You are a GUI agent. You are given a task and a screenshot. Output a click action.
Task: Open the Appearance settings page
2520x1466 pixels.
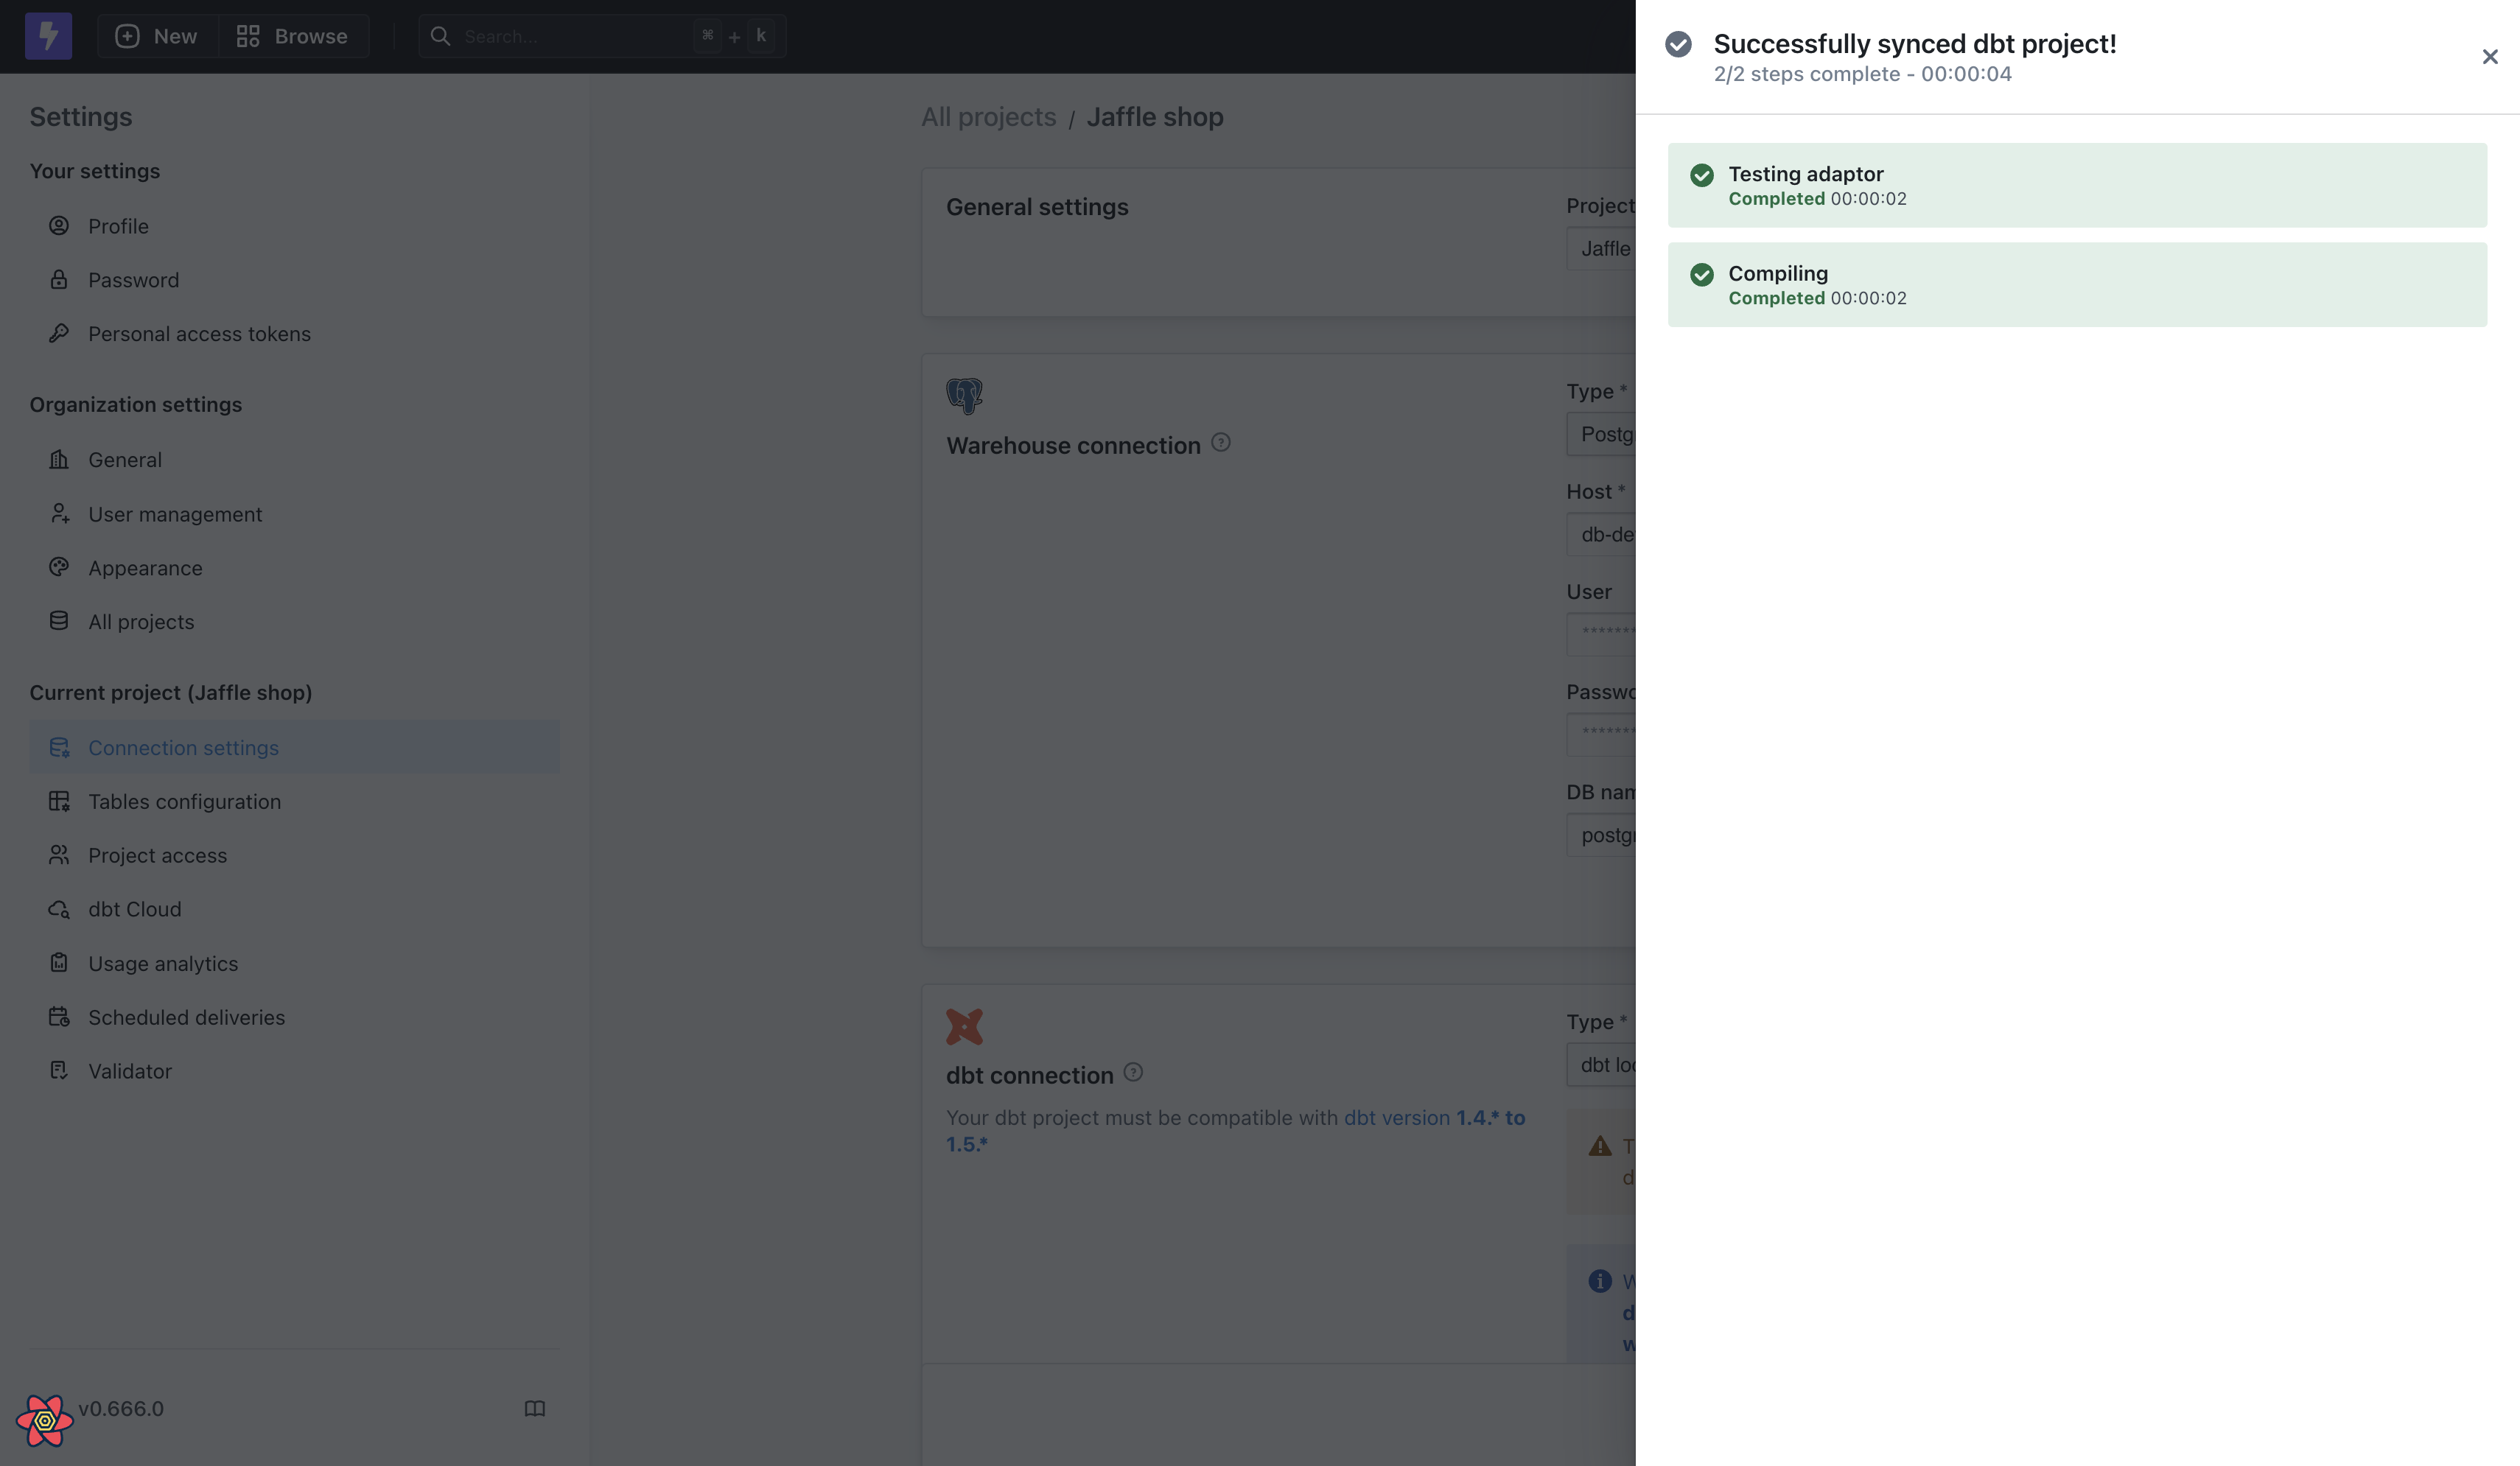click(145, 567)
